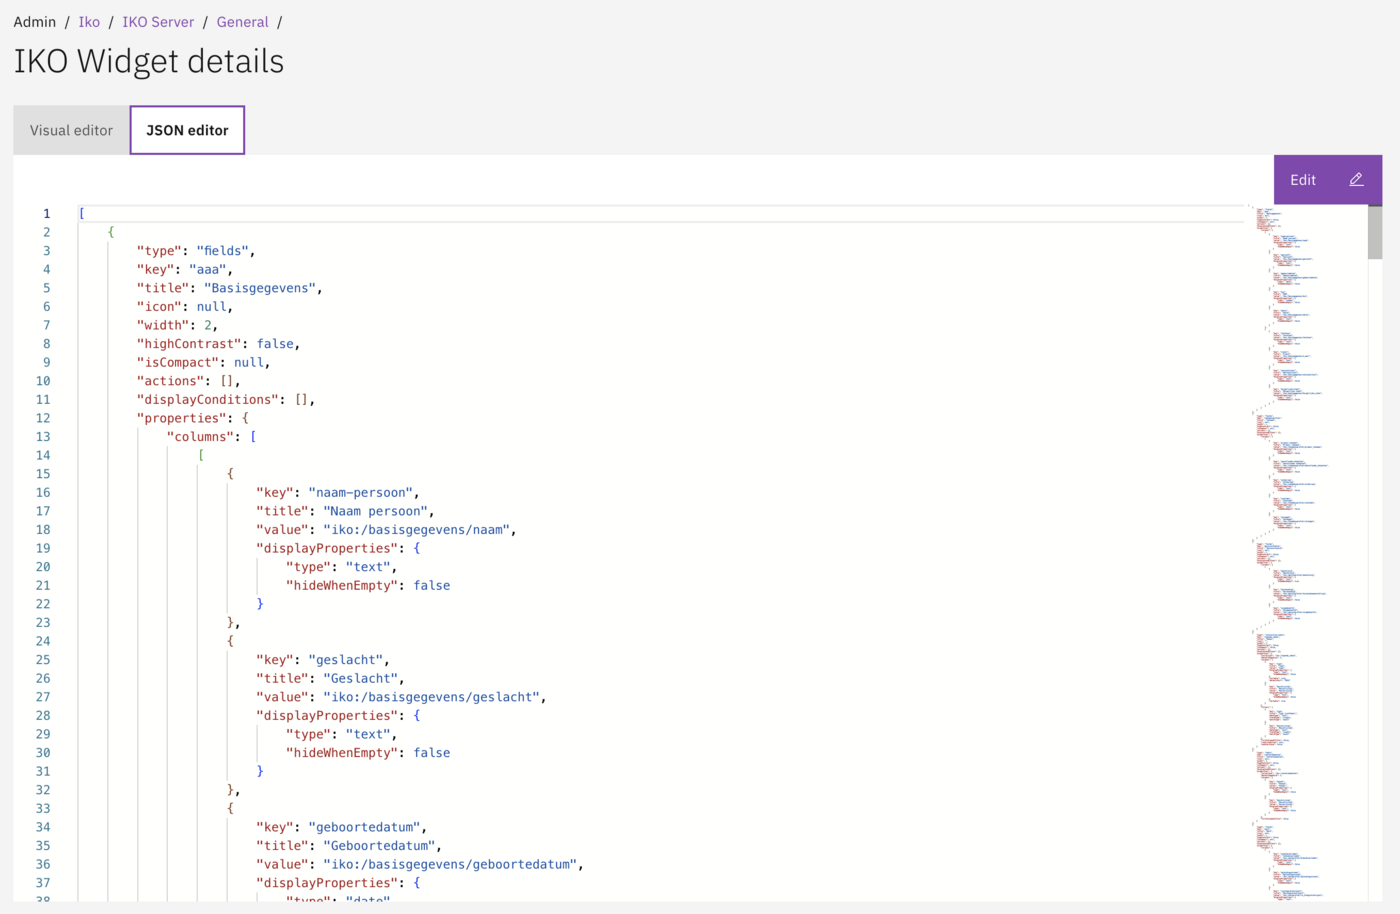Place cursor on the "highContrast" false value

pos(276,343)
